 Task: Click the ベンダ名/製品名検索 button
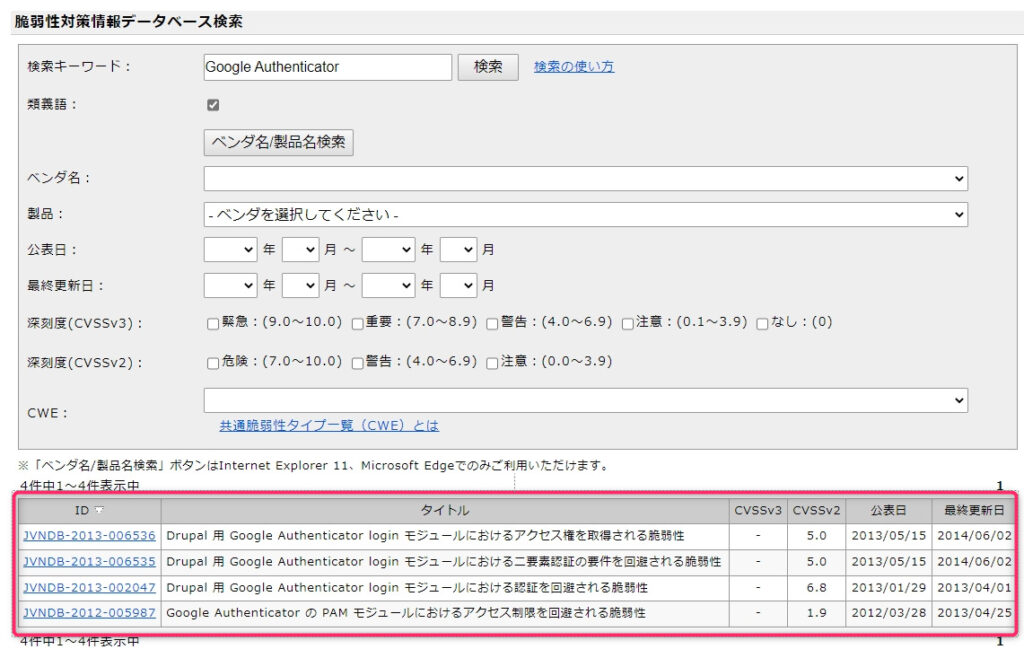[278, 142]
